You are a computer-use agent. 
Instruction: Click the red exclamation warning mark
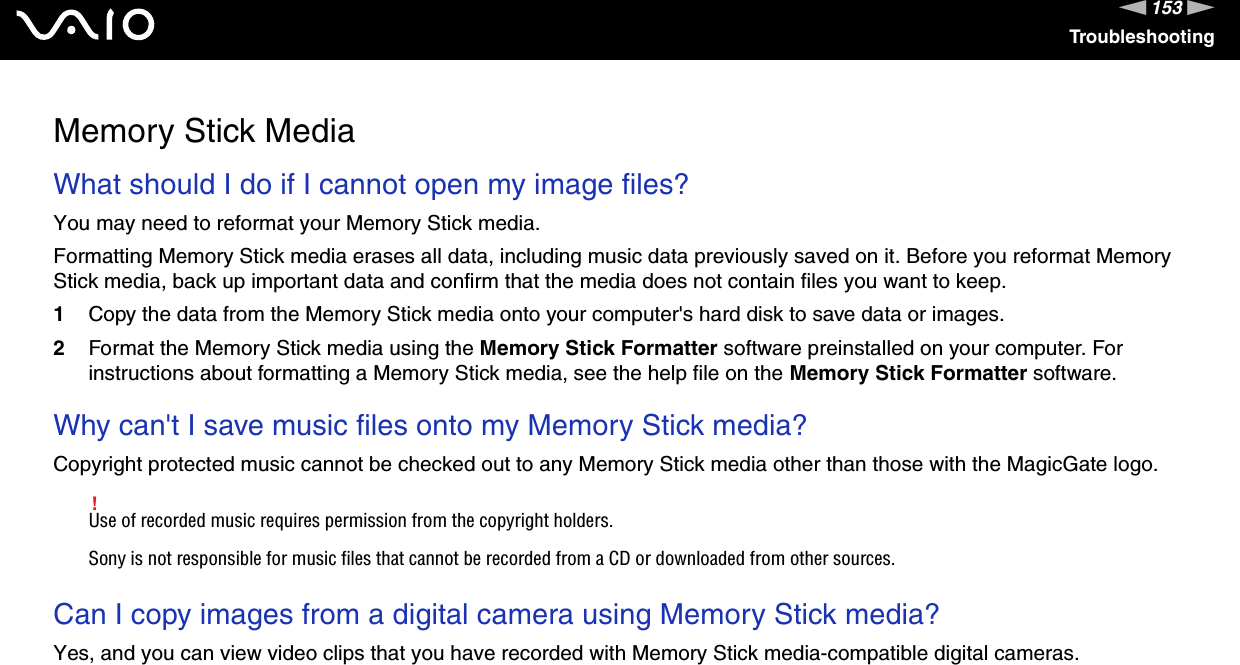tap(93, 501)
